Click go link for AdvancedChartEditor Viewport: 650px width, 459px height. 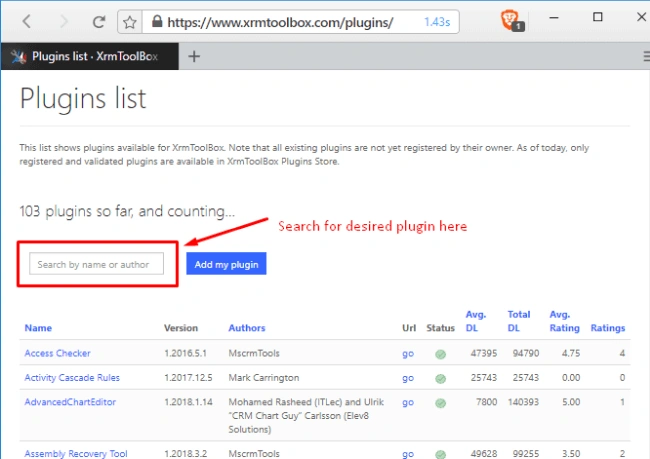pyautogui.click(x=408, y=403)
